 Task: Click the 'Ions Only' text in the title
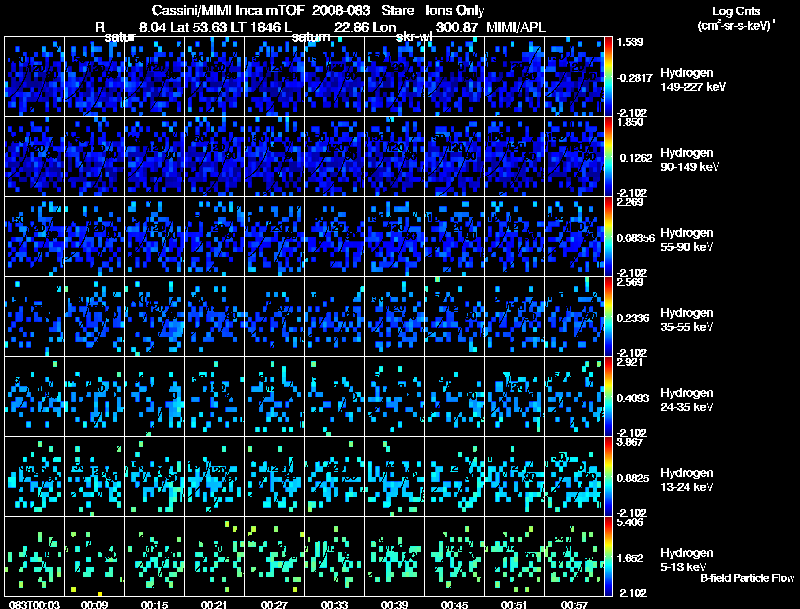pyautogui.click(x=455, y=10)
